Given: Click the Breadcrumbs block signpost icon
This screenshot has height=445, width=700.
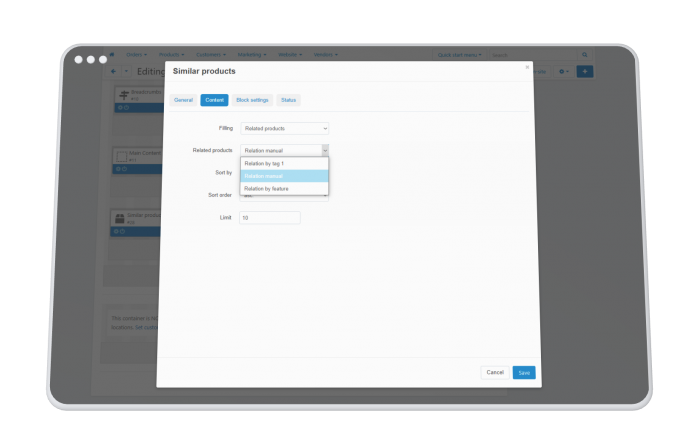Looking at the screenshot, I should click(x=124, y=95).
